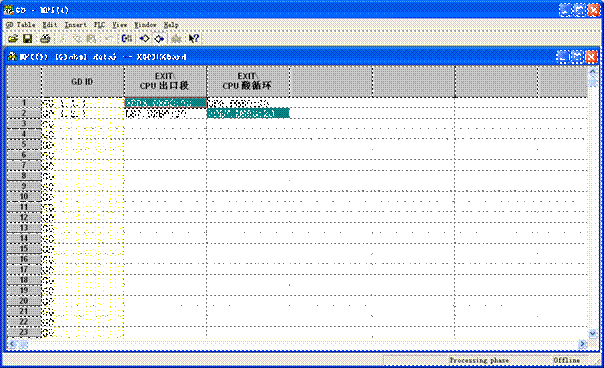This screenshot has height=368, width=604.
Task: Click the grayed Cut scissors icon
Action: (x=63, y=39)
